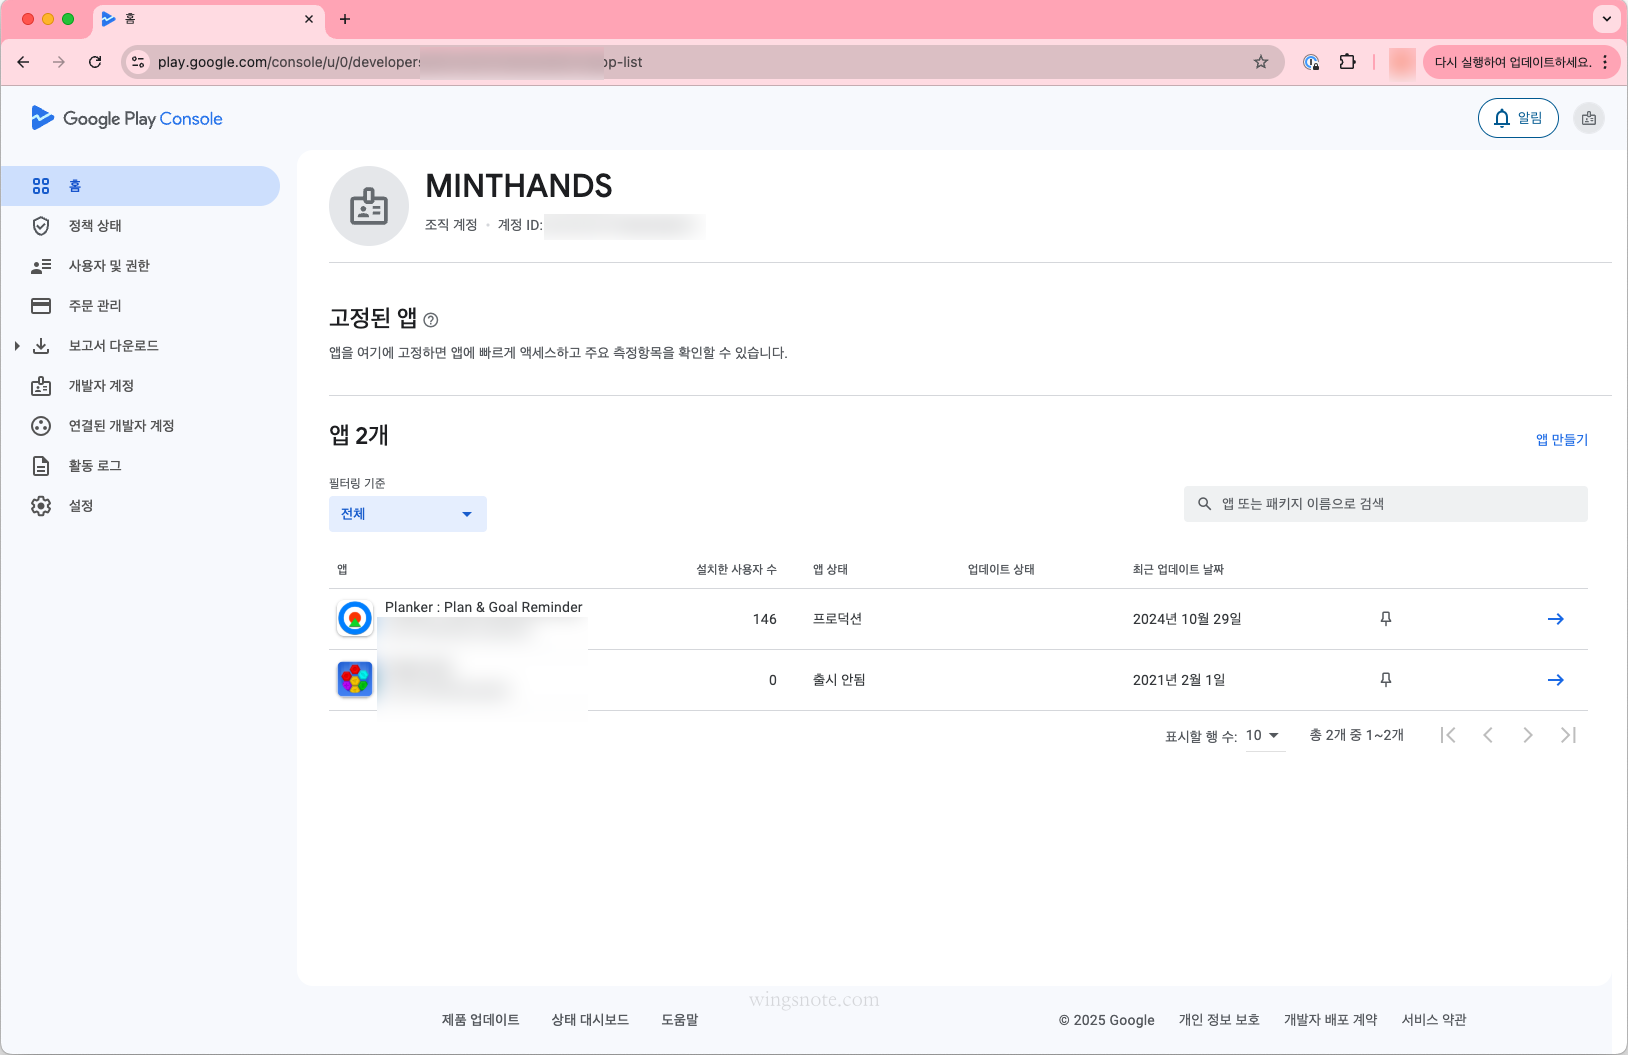Click the 앱 만들기 link
This screenshot has height=1055, width=1628.
(x=1562, y=440)
